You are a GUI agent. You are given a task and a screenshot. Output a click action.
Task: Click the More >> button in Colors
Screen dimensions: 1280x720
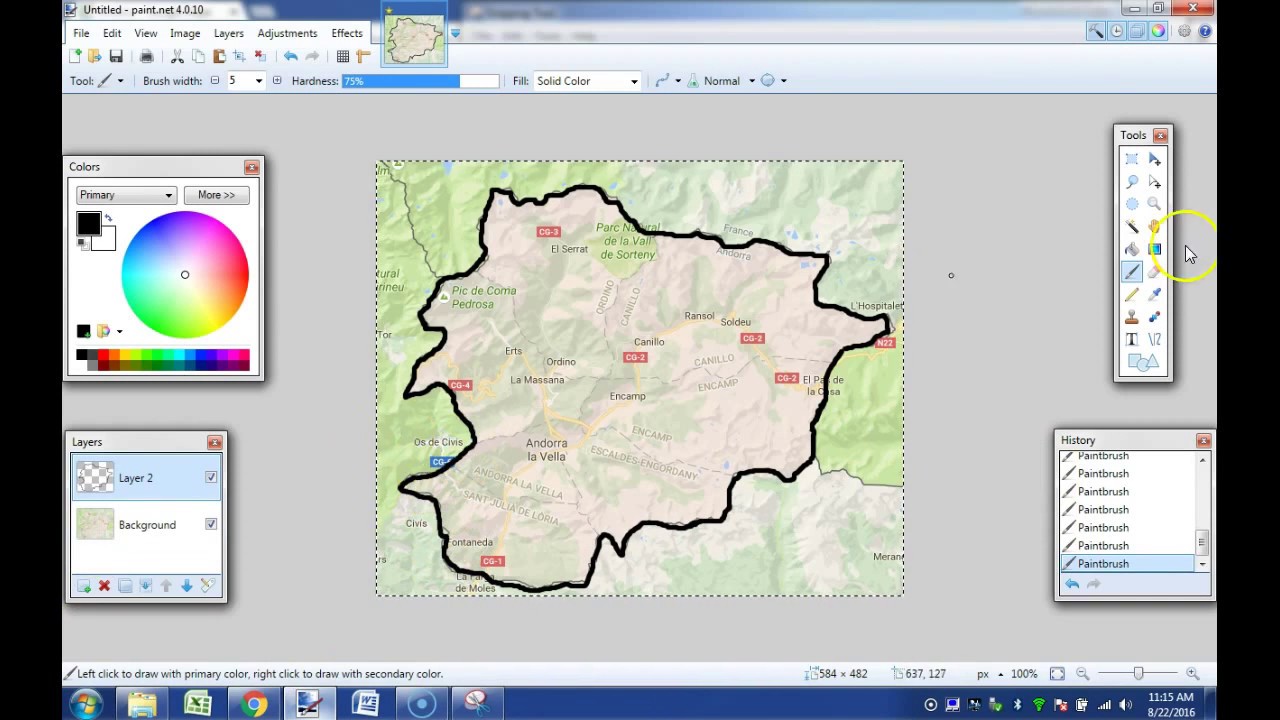click(216, 195)
